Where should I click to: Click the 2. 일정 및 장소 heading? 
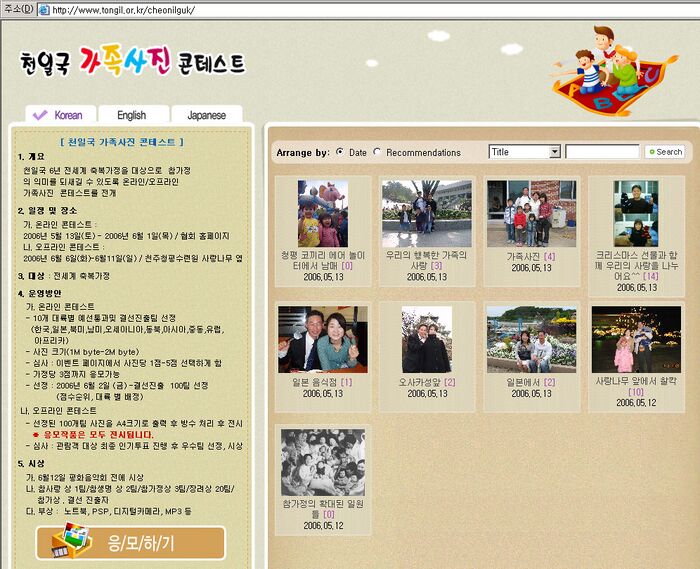coord(47,210)
